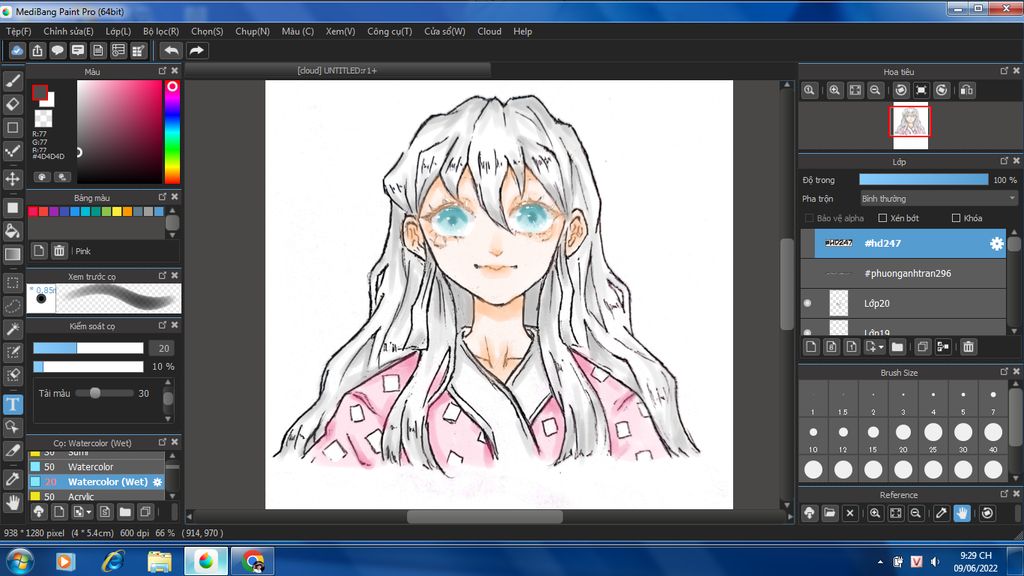Adjust the Độ trong opacity slider
1024x576 pixels.
(x=923, y=180)
